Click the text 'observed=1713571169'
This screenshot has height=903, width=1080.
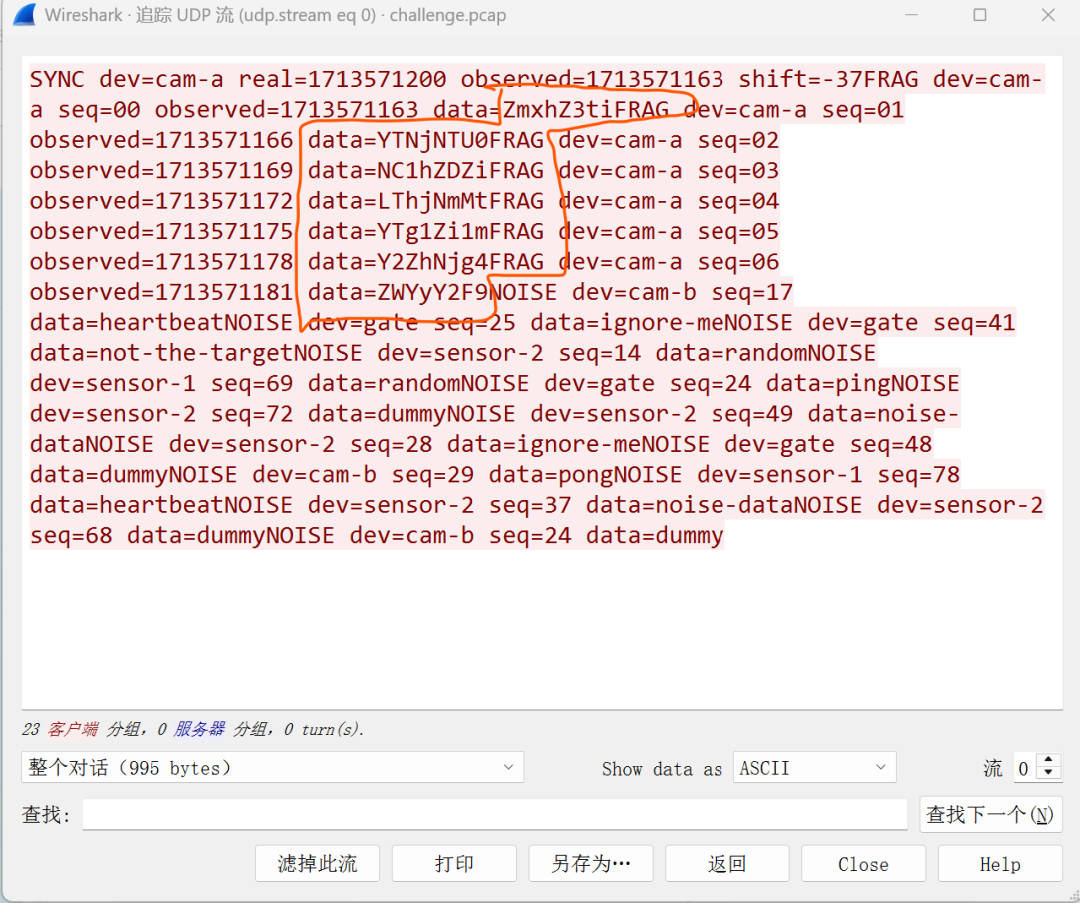click(161, 171)
